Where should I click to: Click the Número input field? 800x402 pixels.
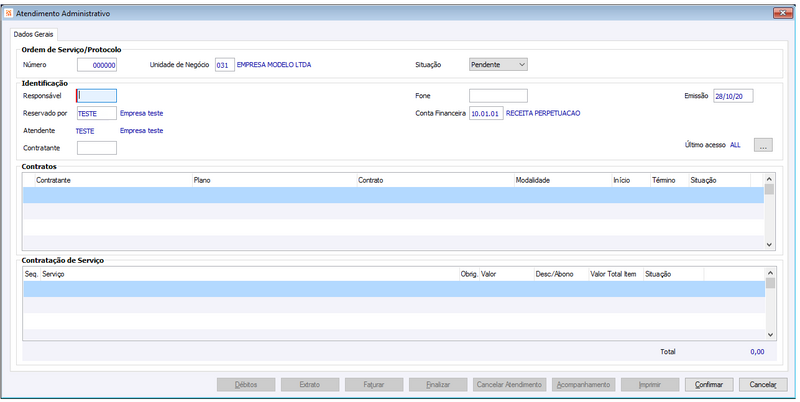pos(97,65)
